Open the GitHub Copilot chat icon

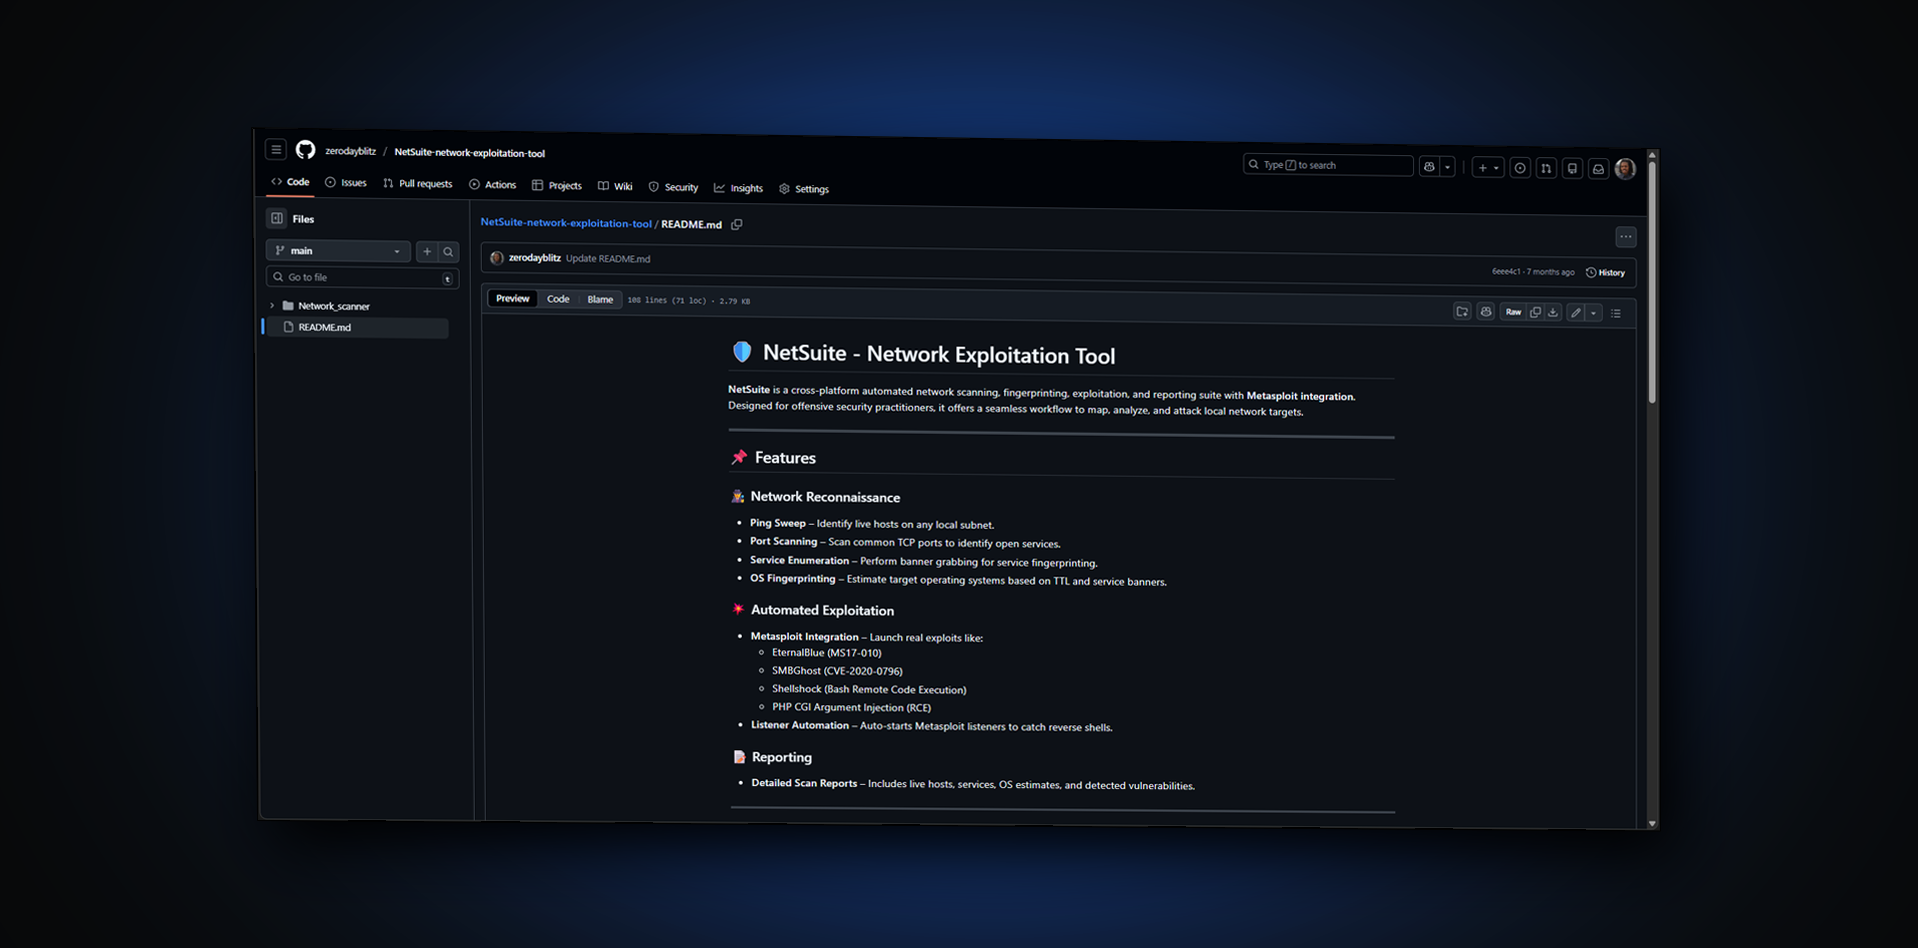(x=1428, y=166)
